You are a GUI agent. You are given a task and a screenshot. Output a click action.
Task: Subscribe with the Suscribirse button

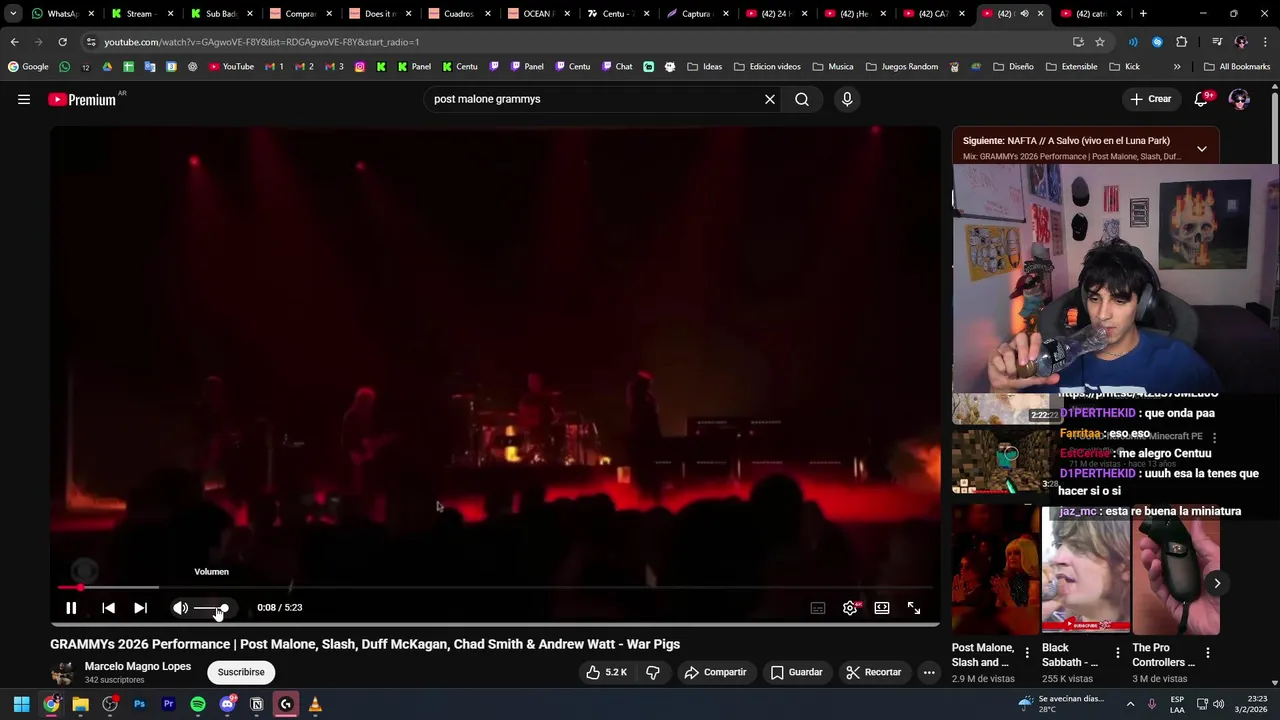pyautogui.click(x=241, y=672)
